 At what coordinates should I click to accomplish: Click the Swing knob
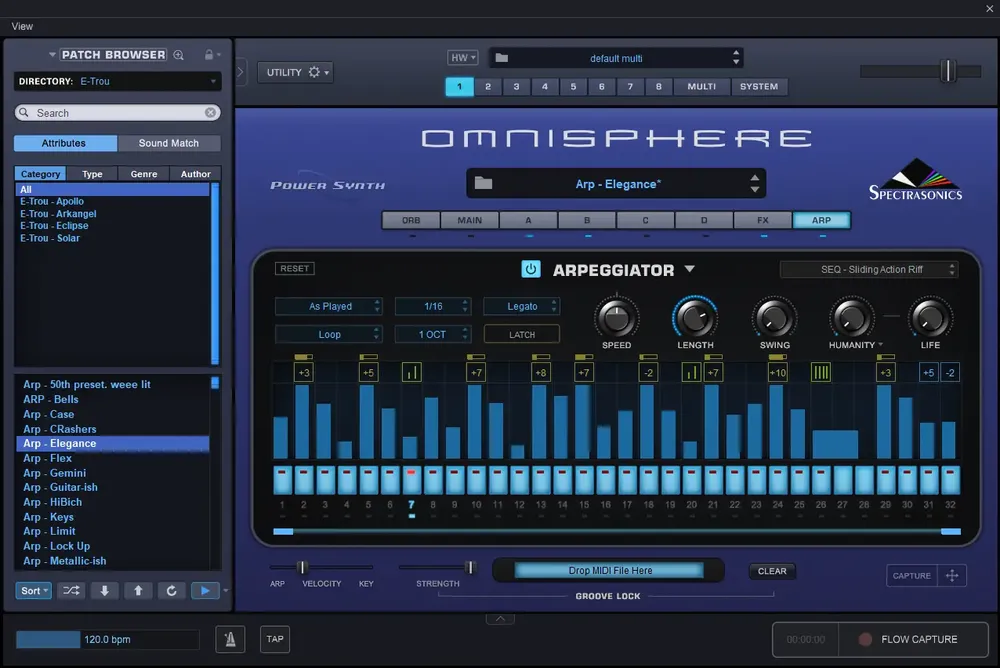774,318
